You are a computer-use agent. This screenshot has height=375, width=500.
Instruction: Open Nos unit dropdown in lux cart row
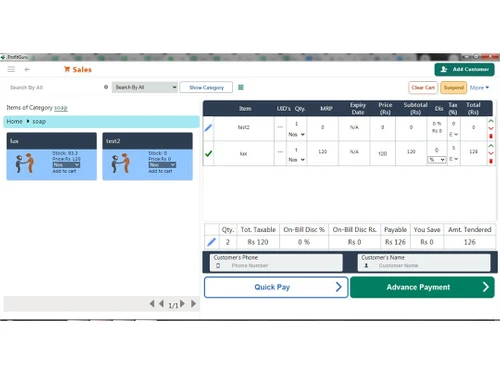(296, 160)
